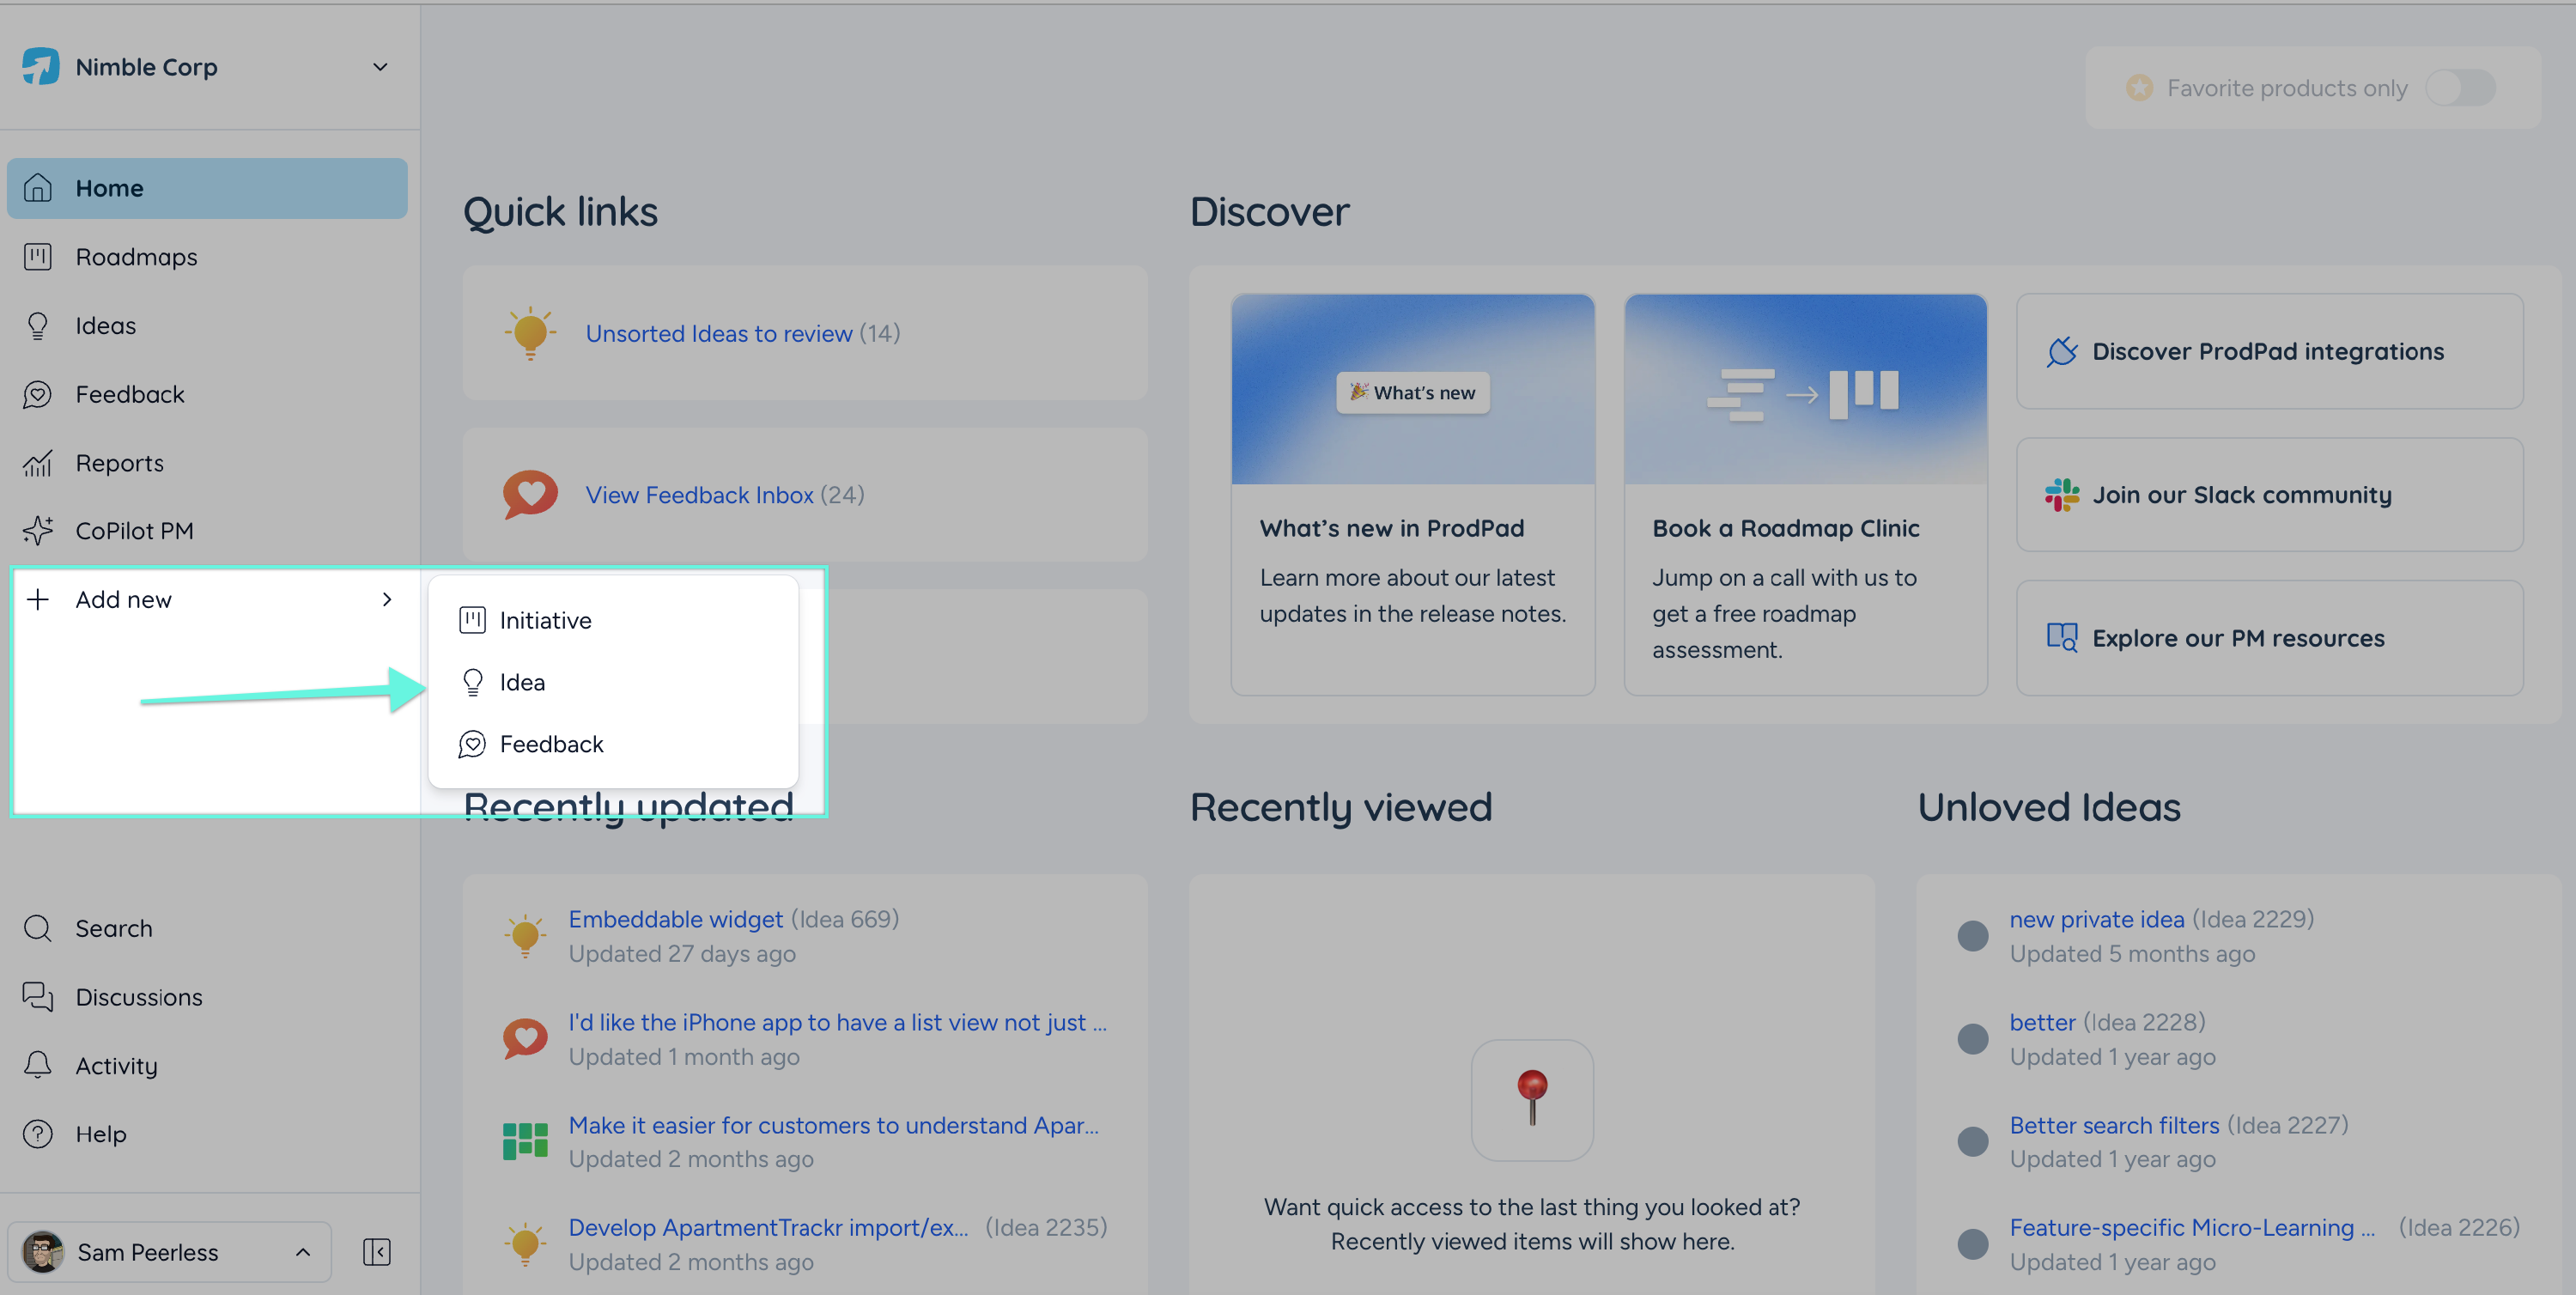The image size is (2576, 1295).
Task: Click the Ideas lightbulb icon in sidebar
Action: tap(38, 326)
